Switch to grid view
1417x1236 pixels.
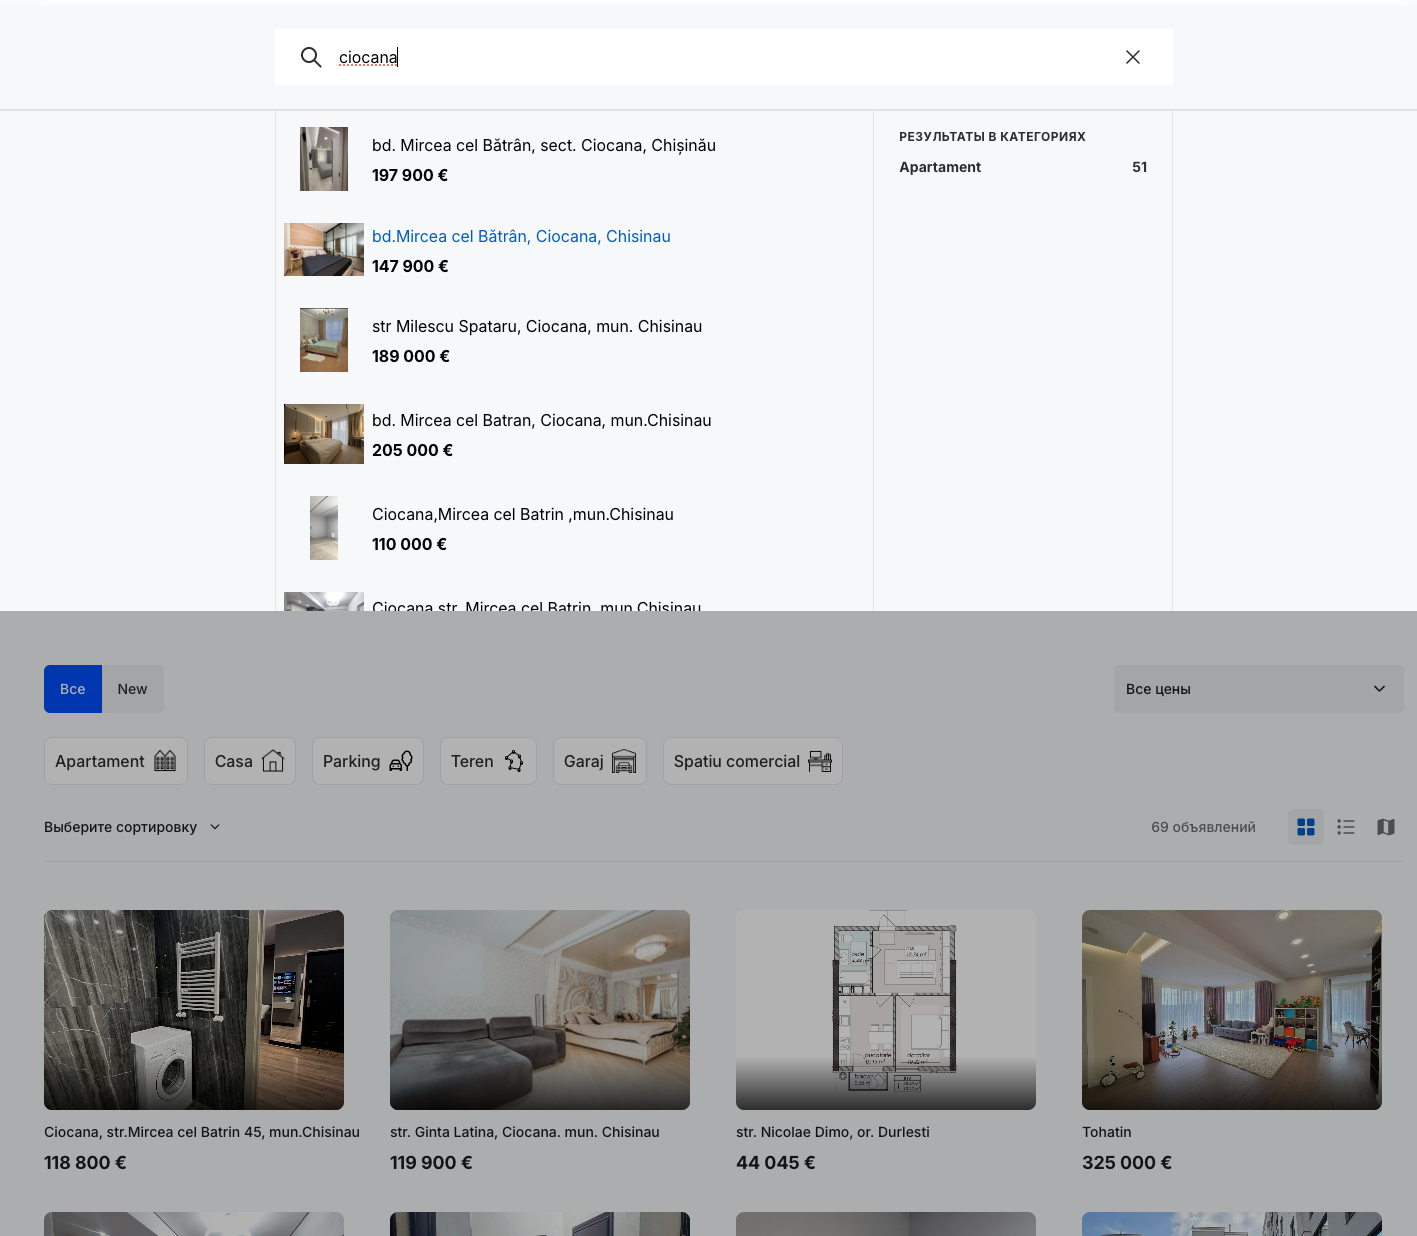click(x=1306, y=827)
